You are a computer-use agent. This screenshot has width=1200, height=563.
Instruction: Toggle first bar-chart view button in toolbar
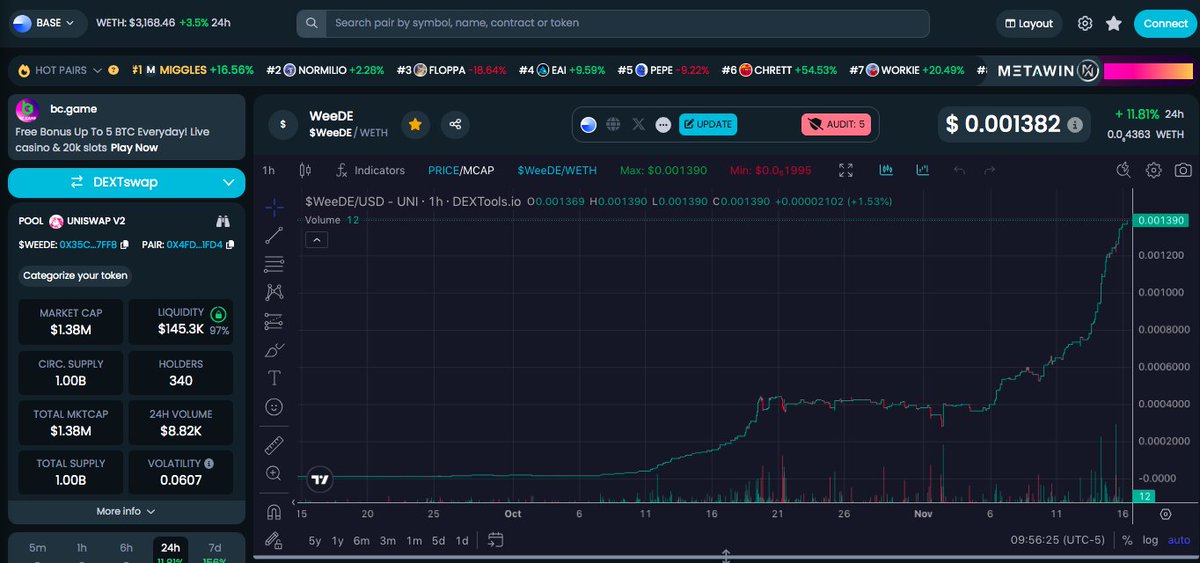[x=886, y=170]
